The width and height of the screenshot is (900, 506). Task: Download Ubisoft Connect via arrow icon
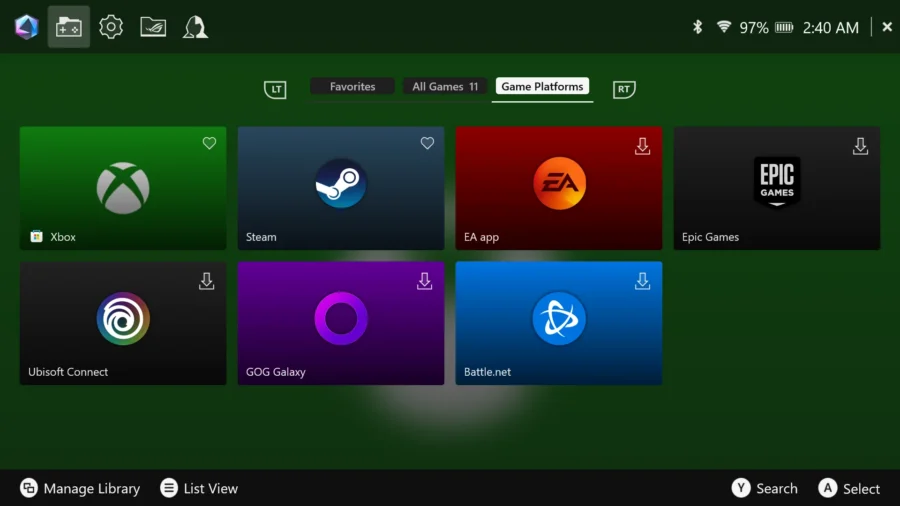pyautogui.click(x=207, y=281)
